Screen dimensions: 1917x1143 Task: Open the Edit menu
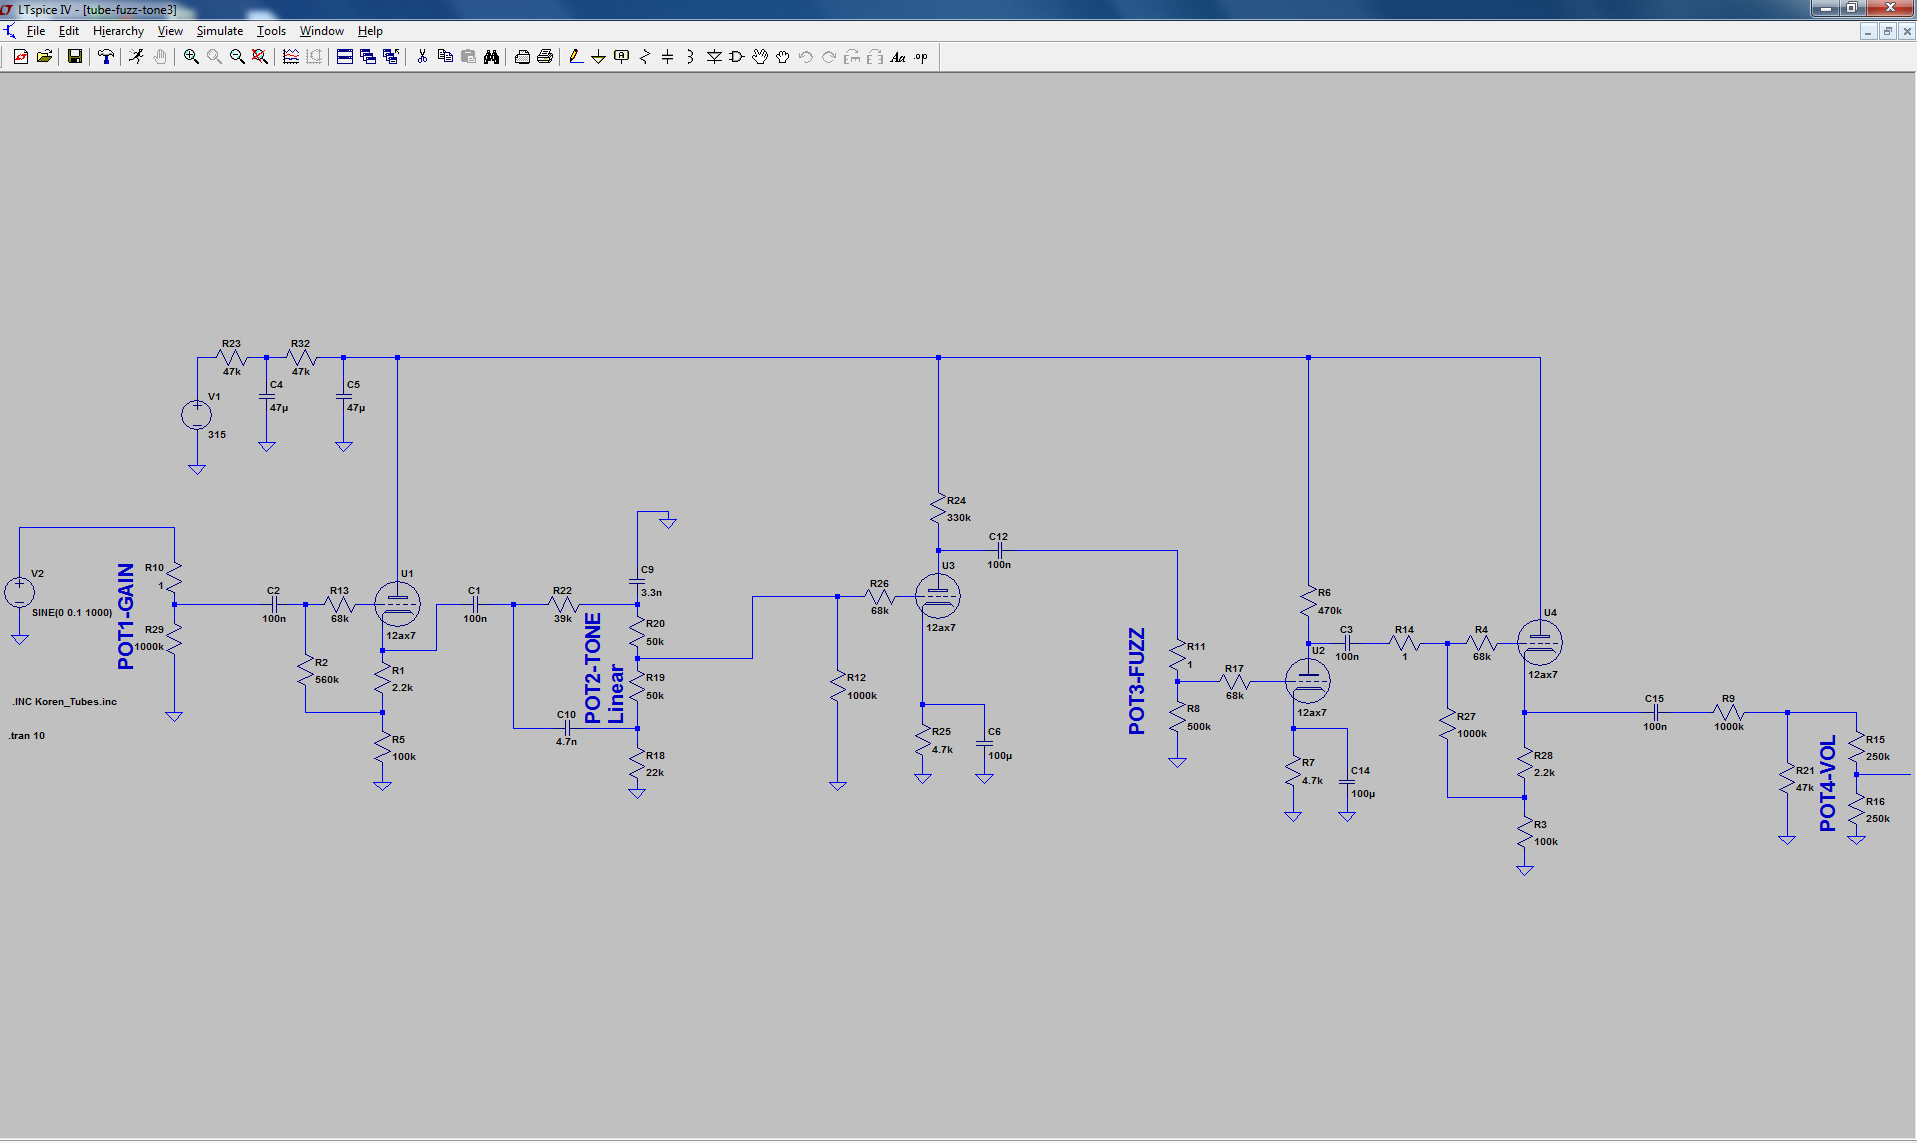[69, 31]
